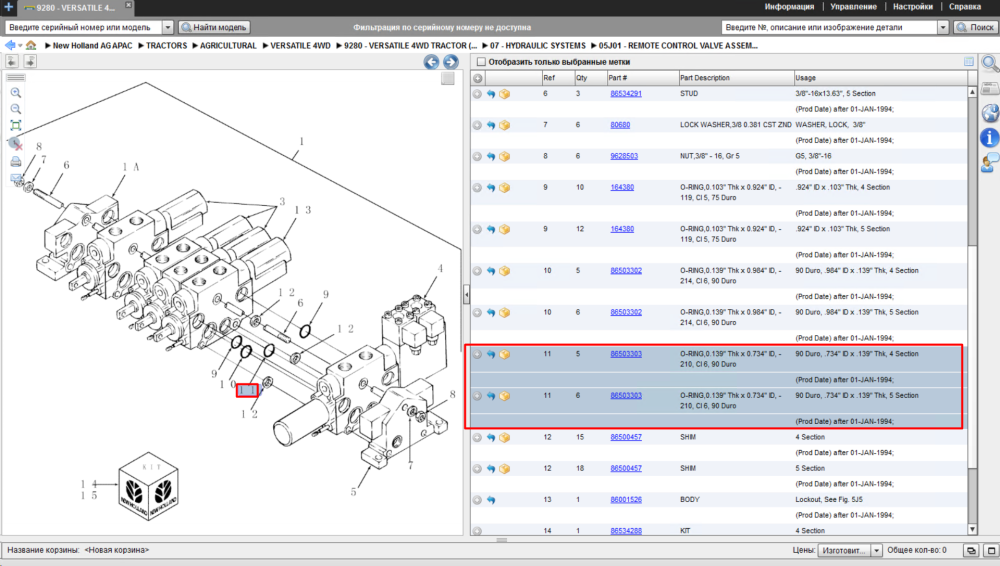Open the 'Цены' price type dropdown
The image size is (1000, 566).
coord(876,550)
